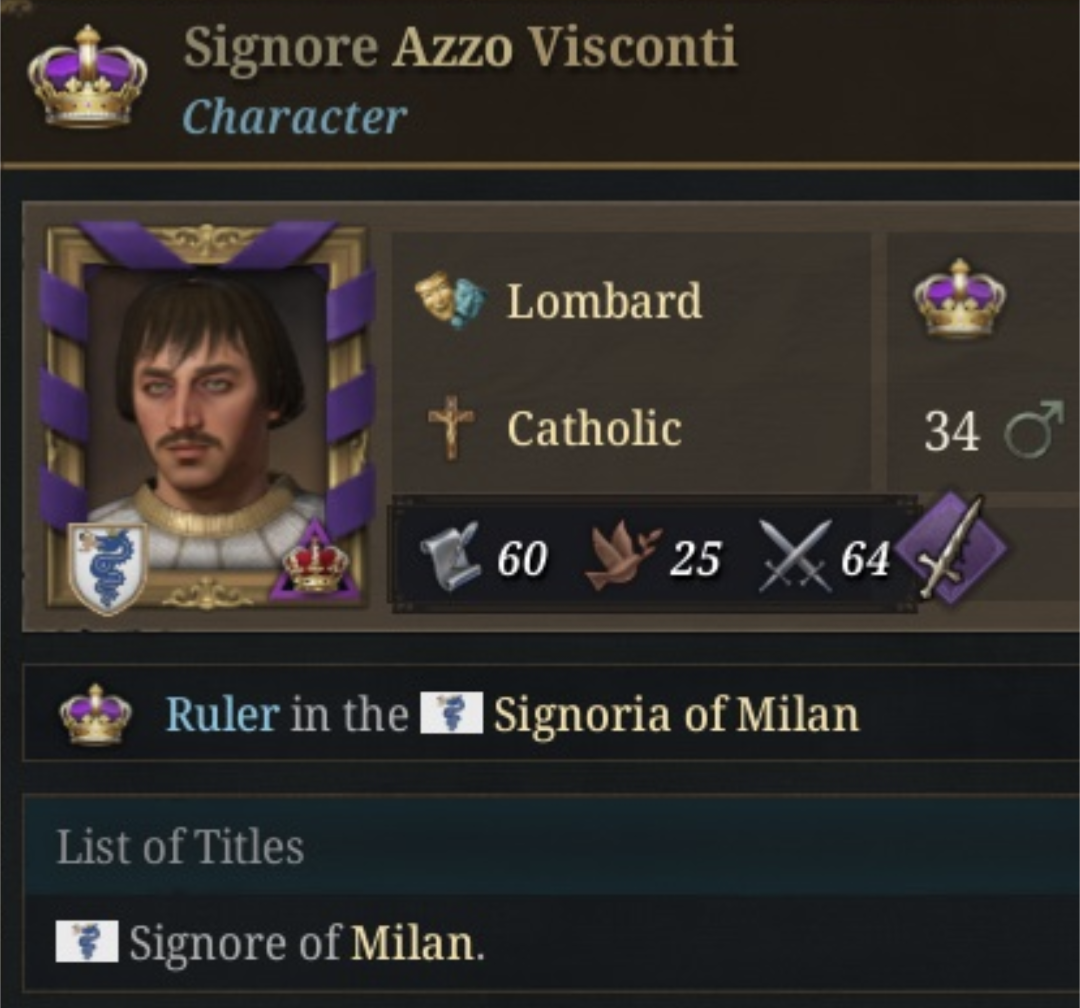Click the large crown icon beside the character name

click(87, 76)
